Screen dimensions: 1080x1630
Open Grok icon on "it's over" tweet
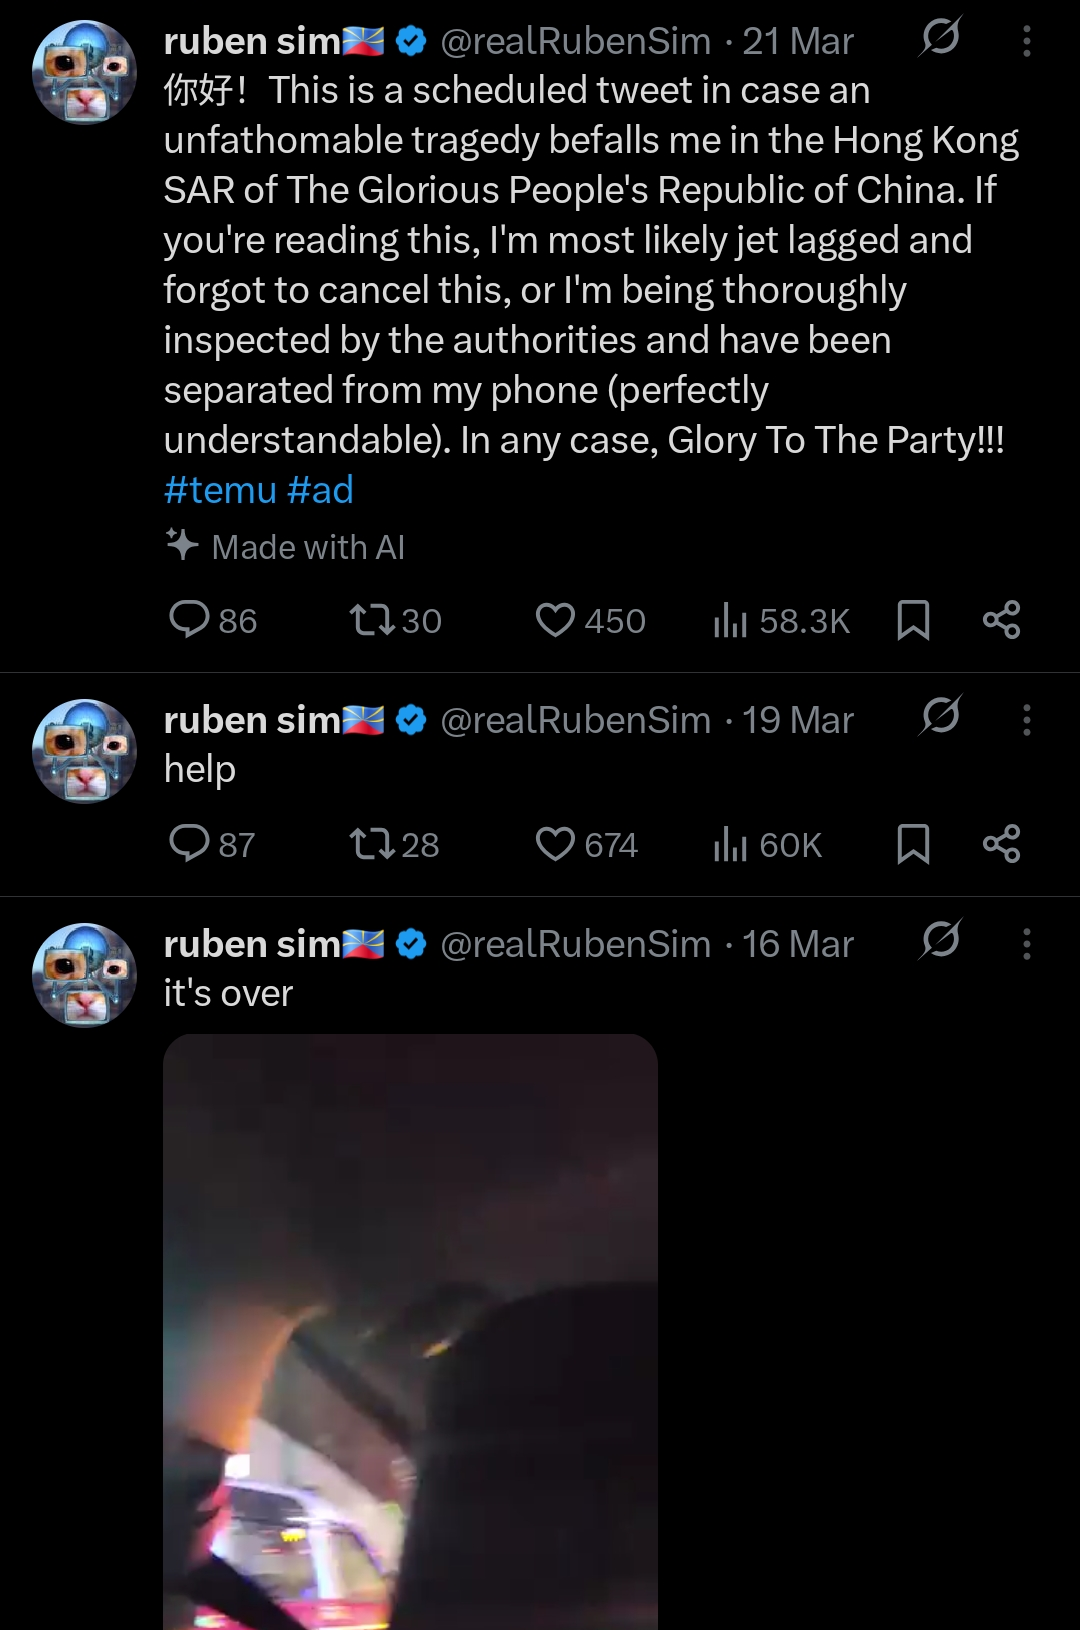click(940, 941)
